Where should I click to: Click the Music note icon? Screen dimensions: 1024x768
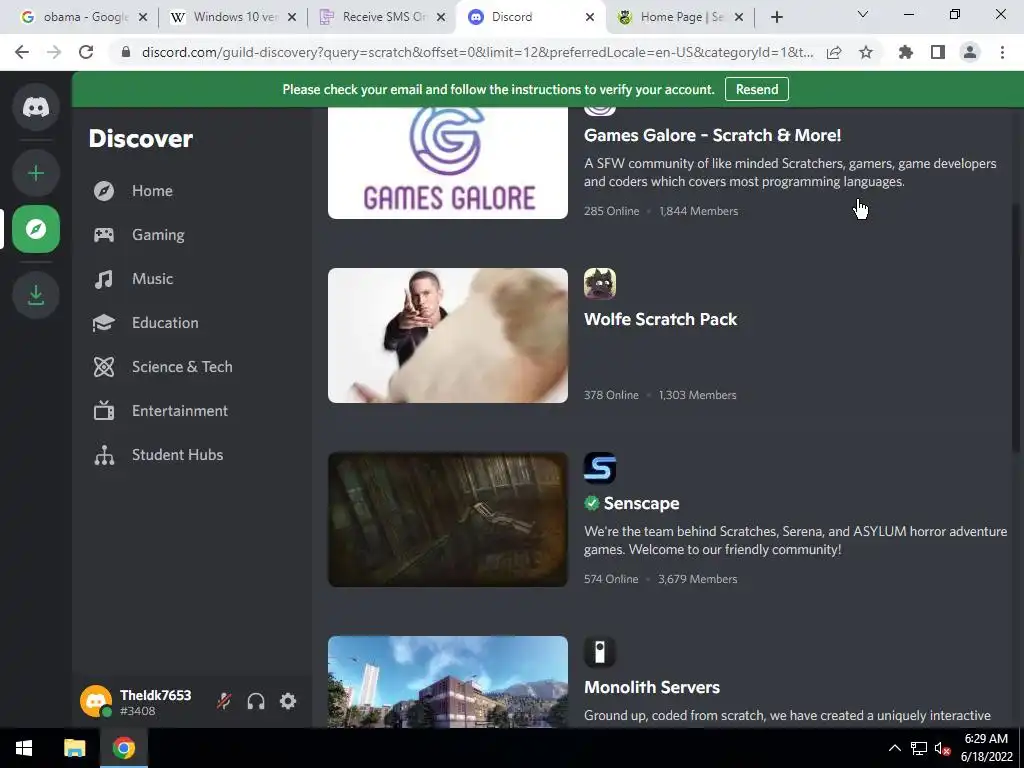[x=104, y=279]
